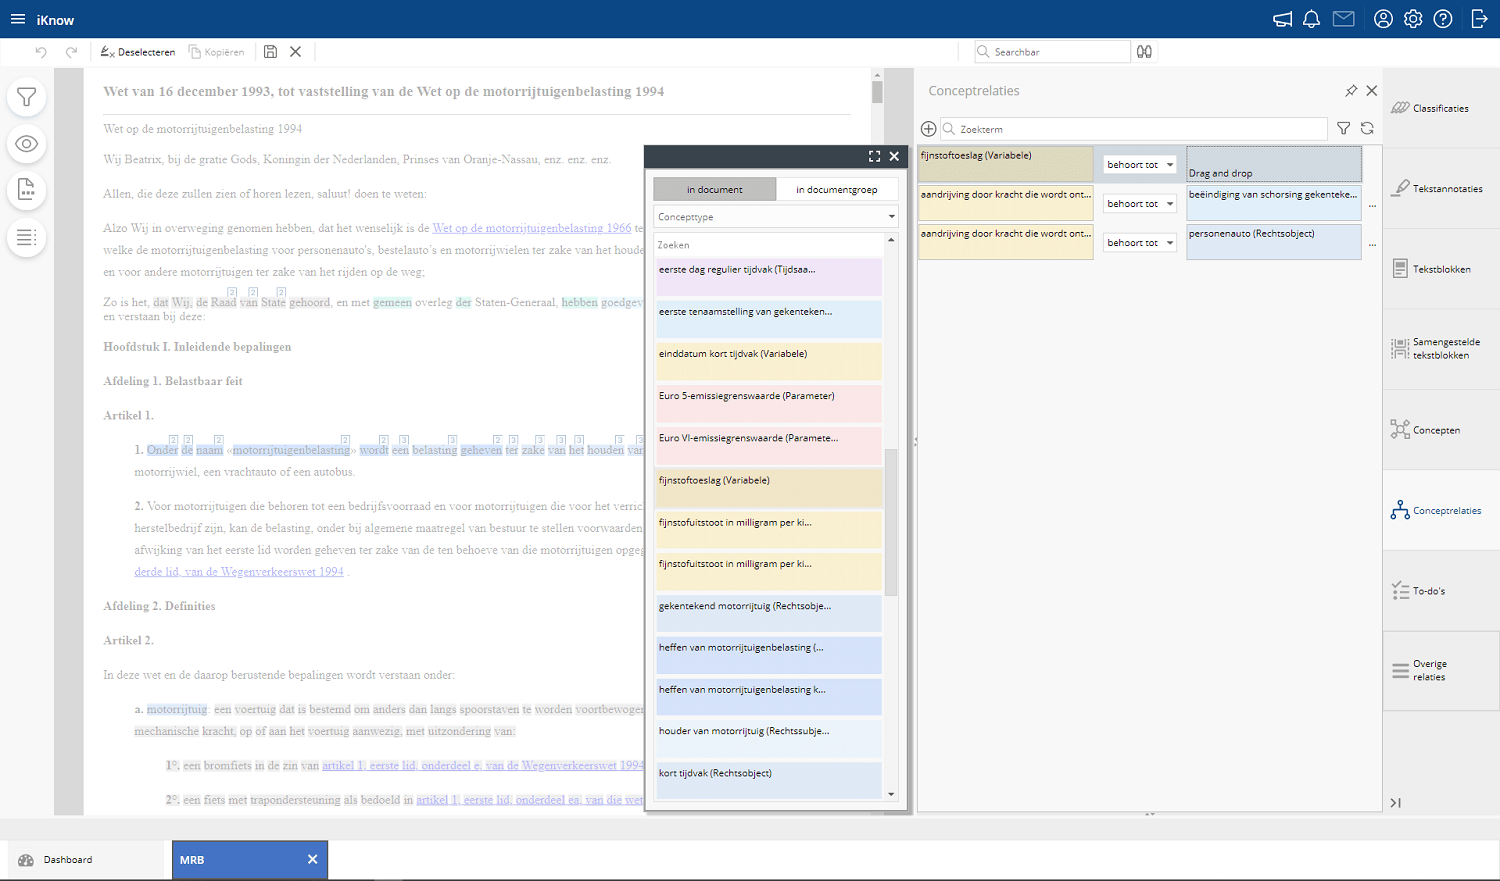Redo last action

71,52
